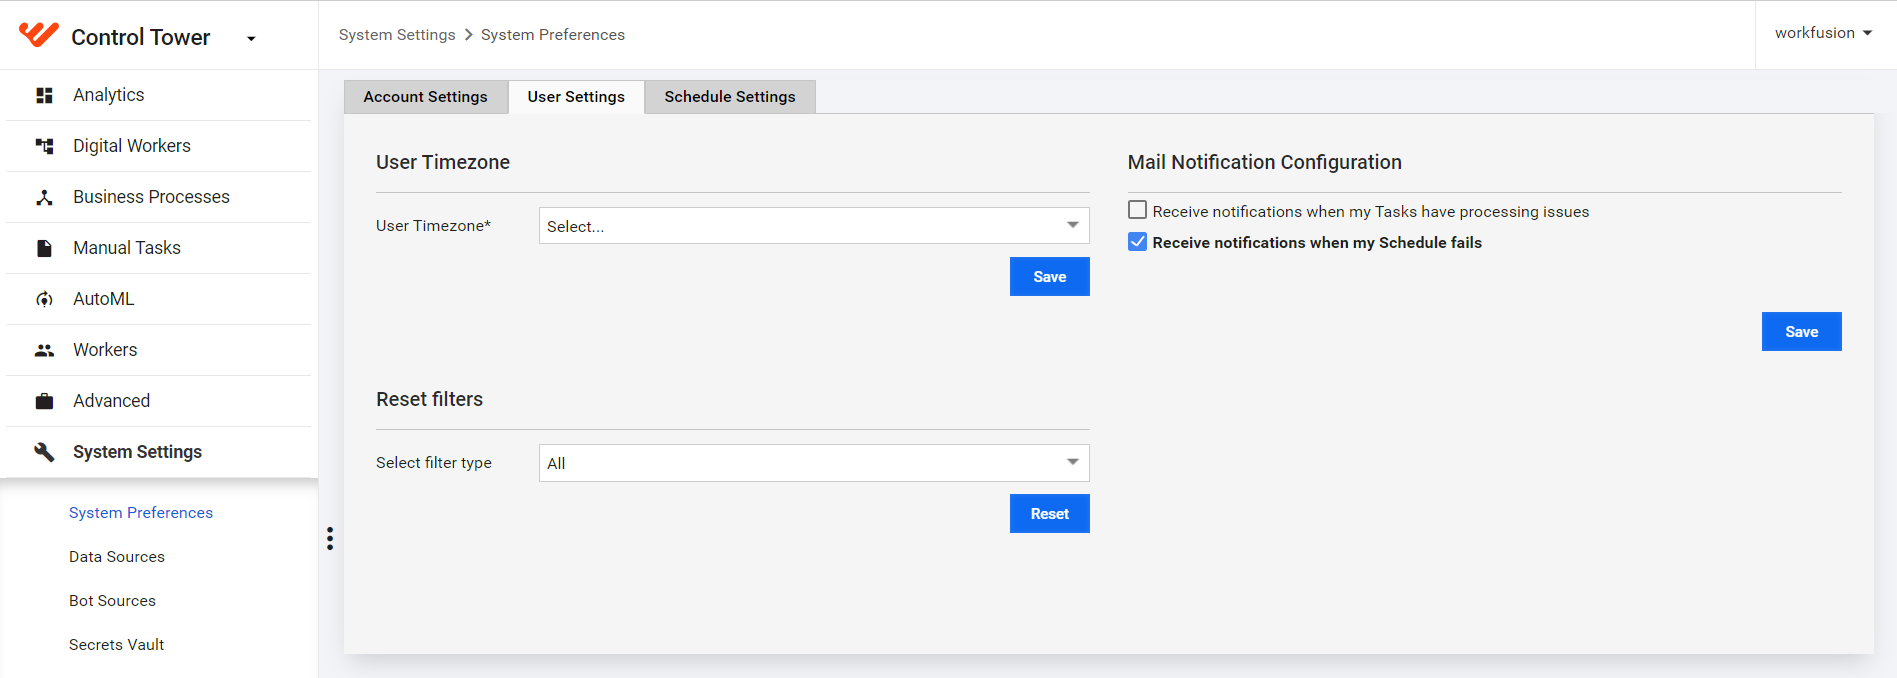This screenshot has height=678, width=1897.
Task: Click the WorkFusion checkmark logo
Action: tap(39, 35)
